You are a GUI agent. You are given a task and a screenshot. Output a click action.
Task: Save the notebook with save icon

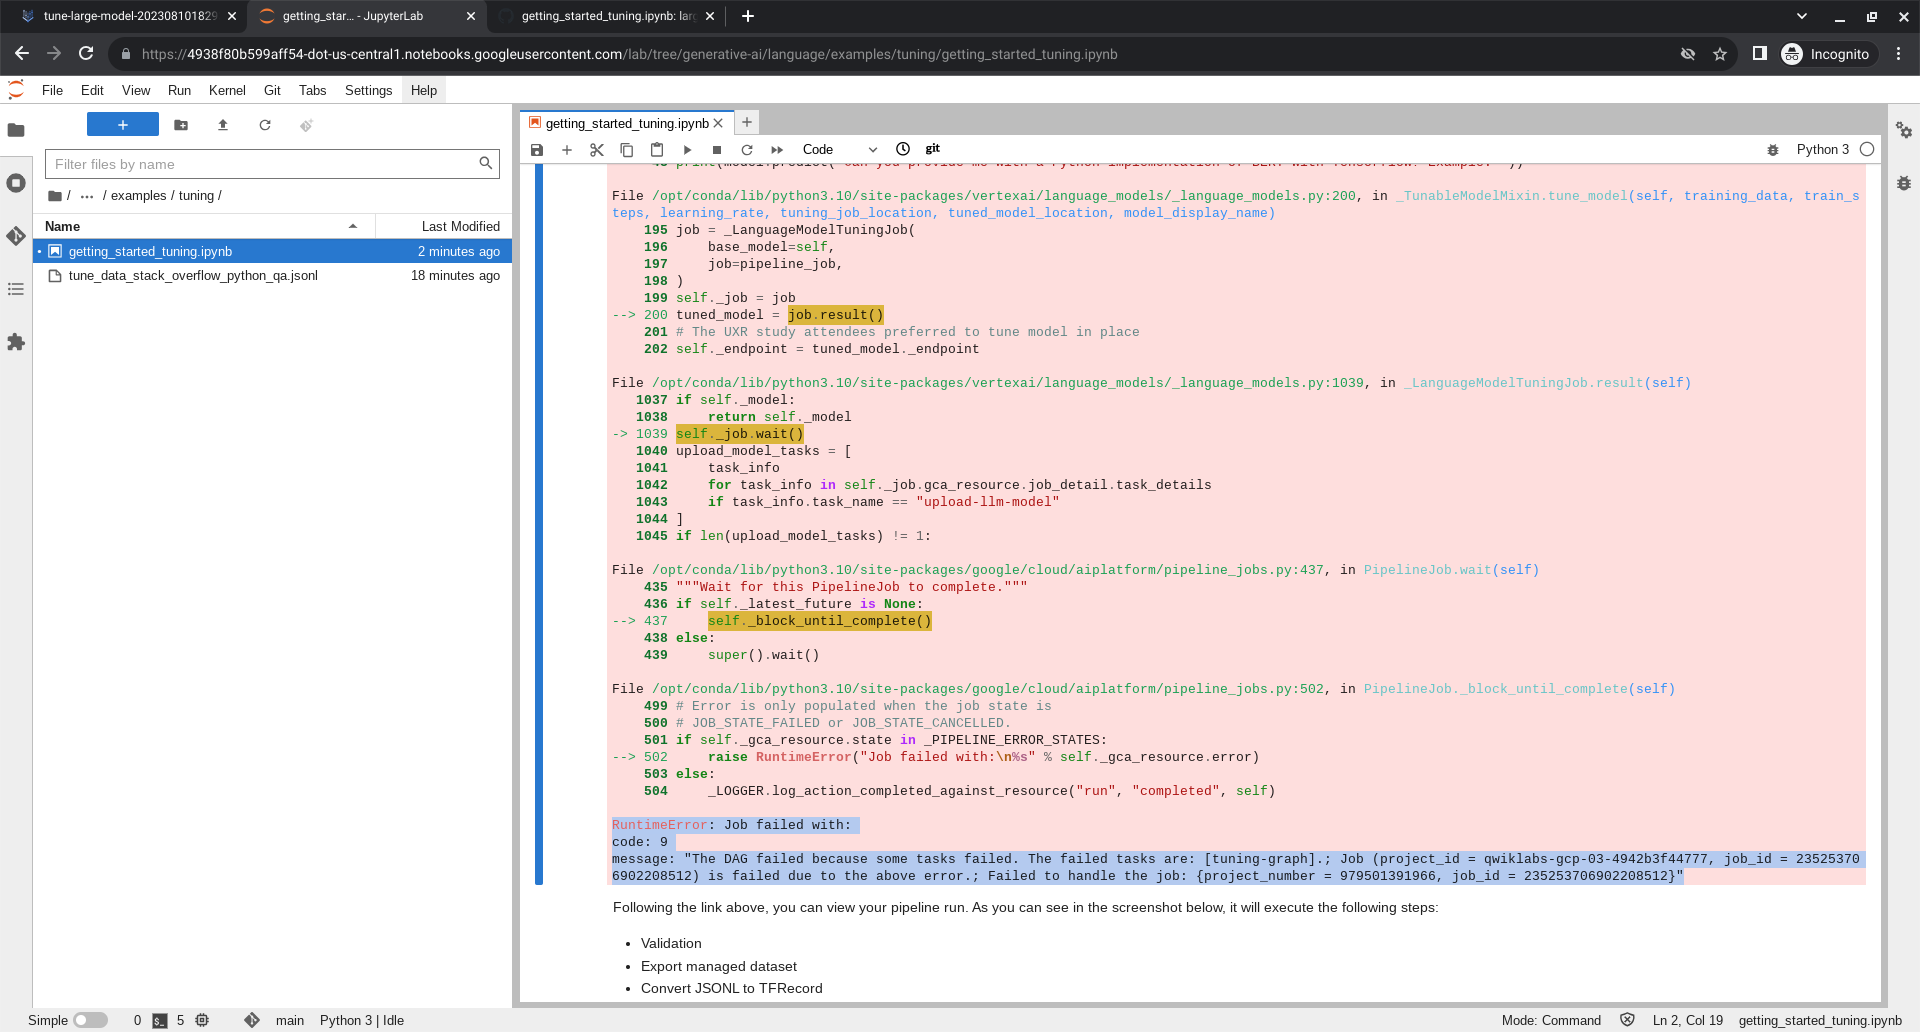[537, 149]
